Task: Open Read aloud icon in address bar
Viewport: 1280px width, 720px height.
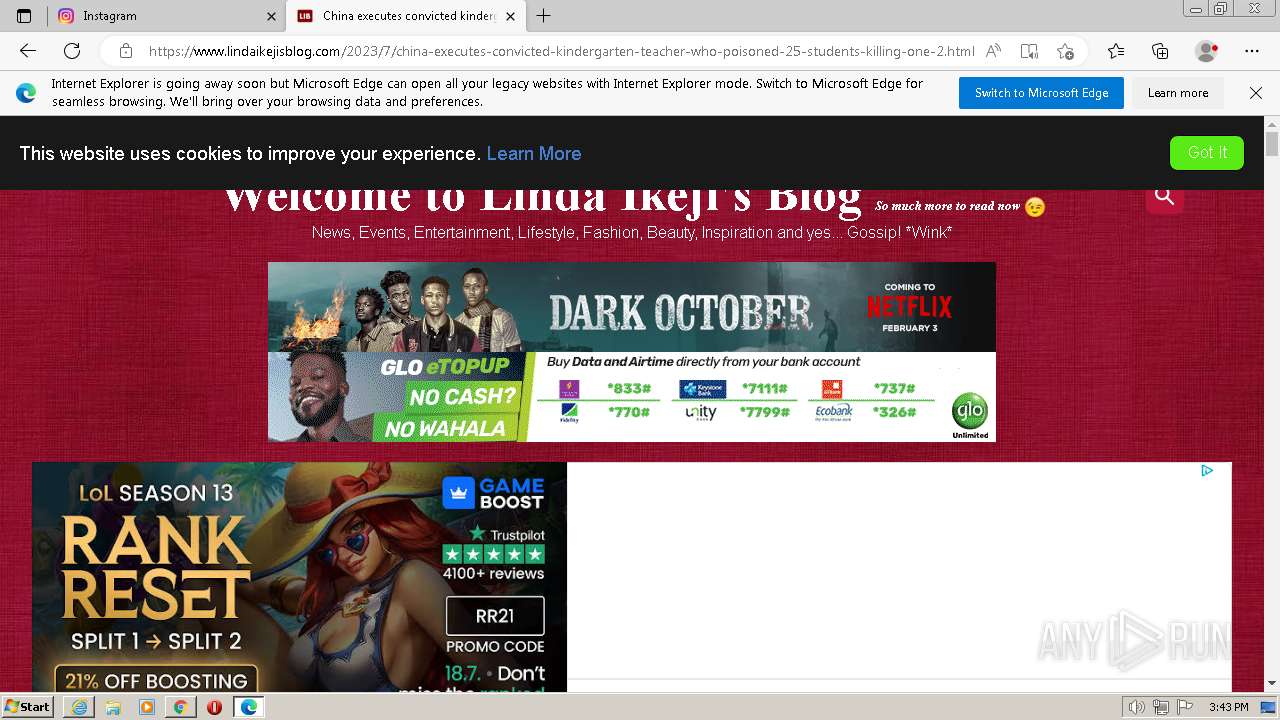Action: click(993, 51)
